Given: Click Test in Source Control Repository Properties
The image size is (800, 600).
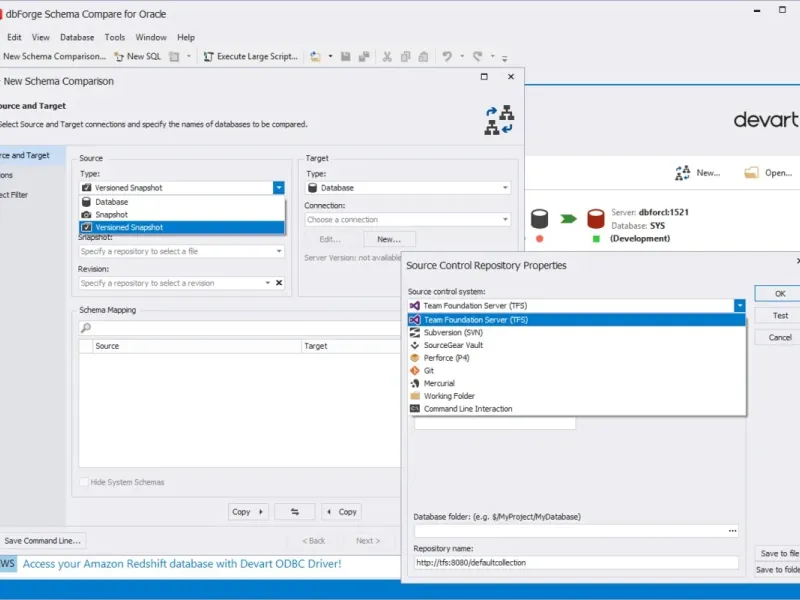Looking at the screenshot, I should point(780,316).
